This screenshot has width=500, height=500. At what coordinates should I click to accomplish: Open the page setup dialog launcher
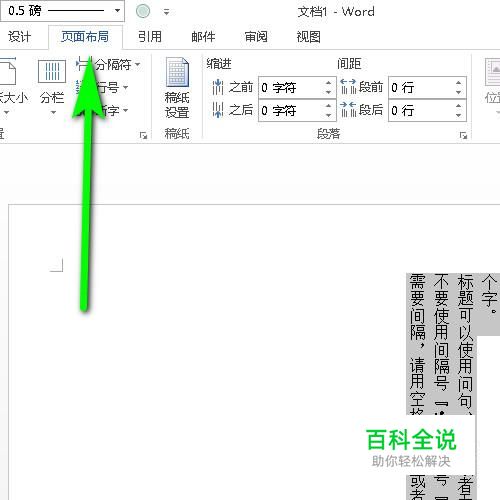pos(143,135)
